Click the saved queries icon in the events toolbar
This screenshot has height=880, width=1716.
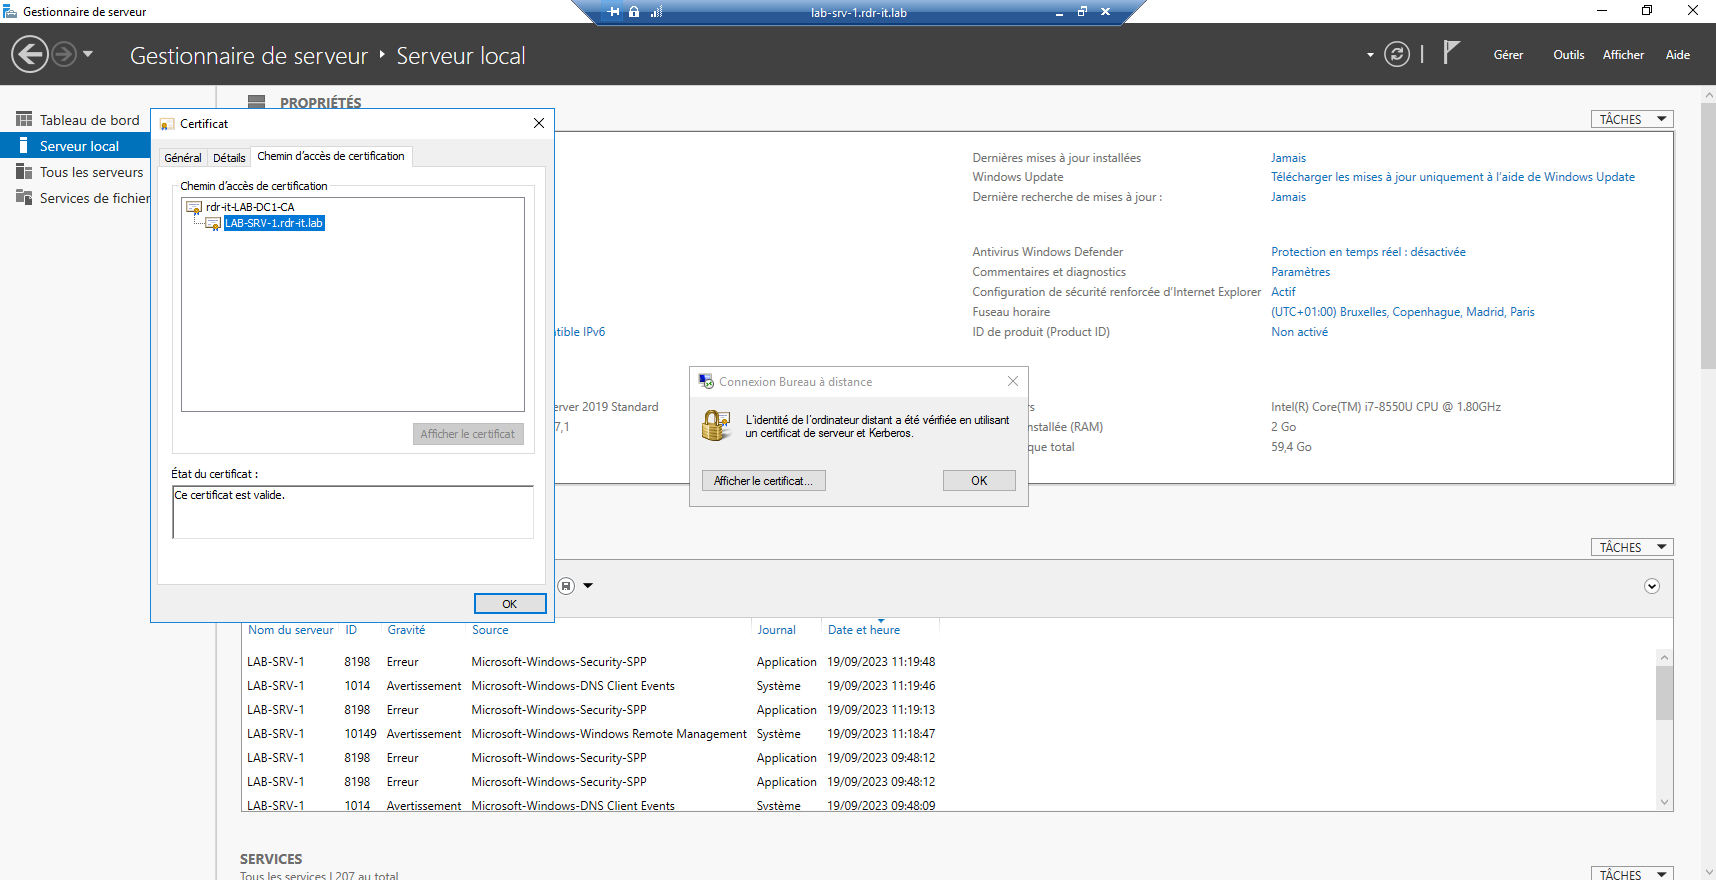pyautogui.click(x=566, y=586)
